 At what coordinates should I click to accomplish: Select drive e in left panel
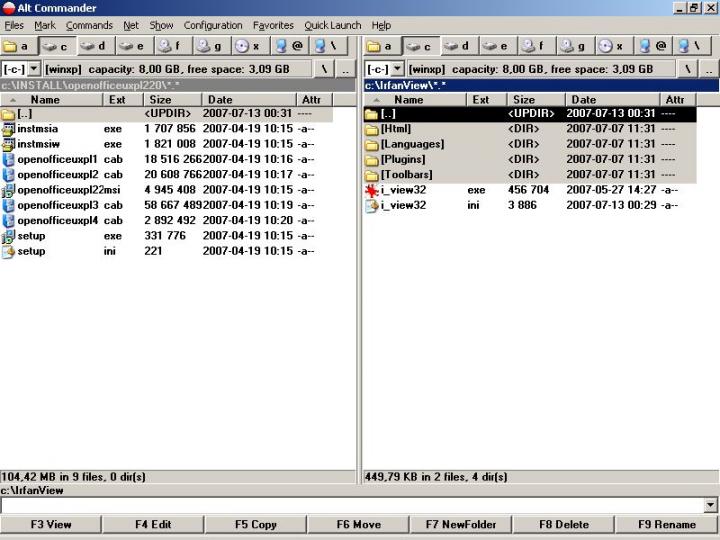pos(133,46)
